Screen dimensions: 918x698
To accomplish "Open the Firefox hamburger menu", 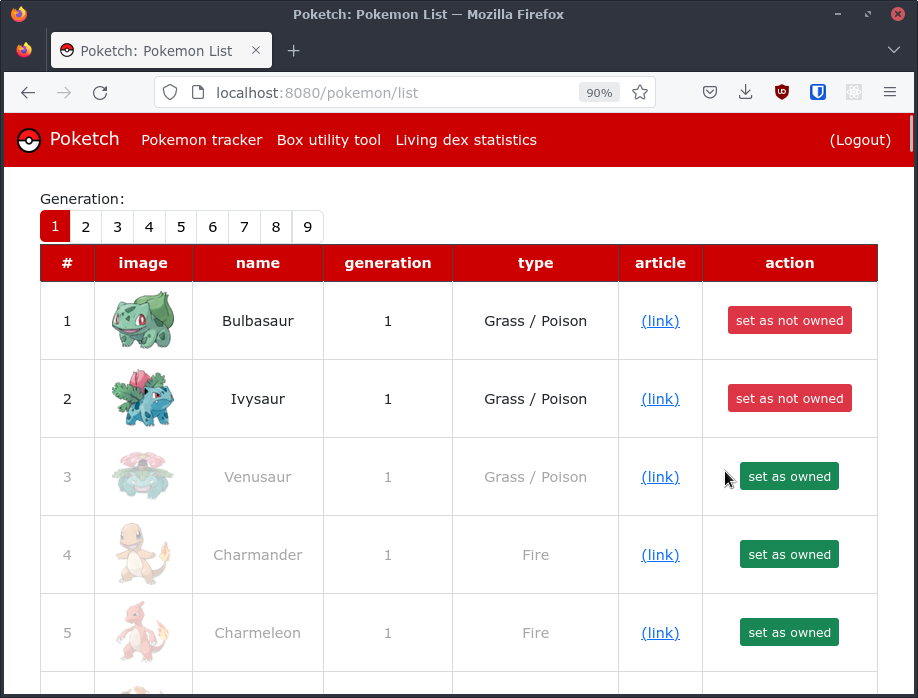I will (889, 92).
